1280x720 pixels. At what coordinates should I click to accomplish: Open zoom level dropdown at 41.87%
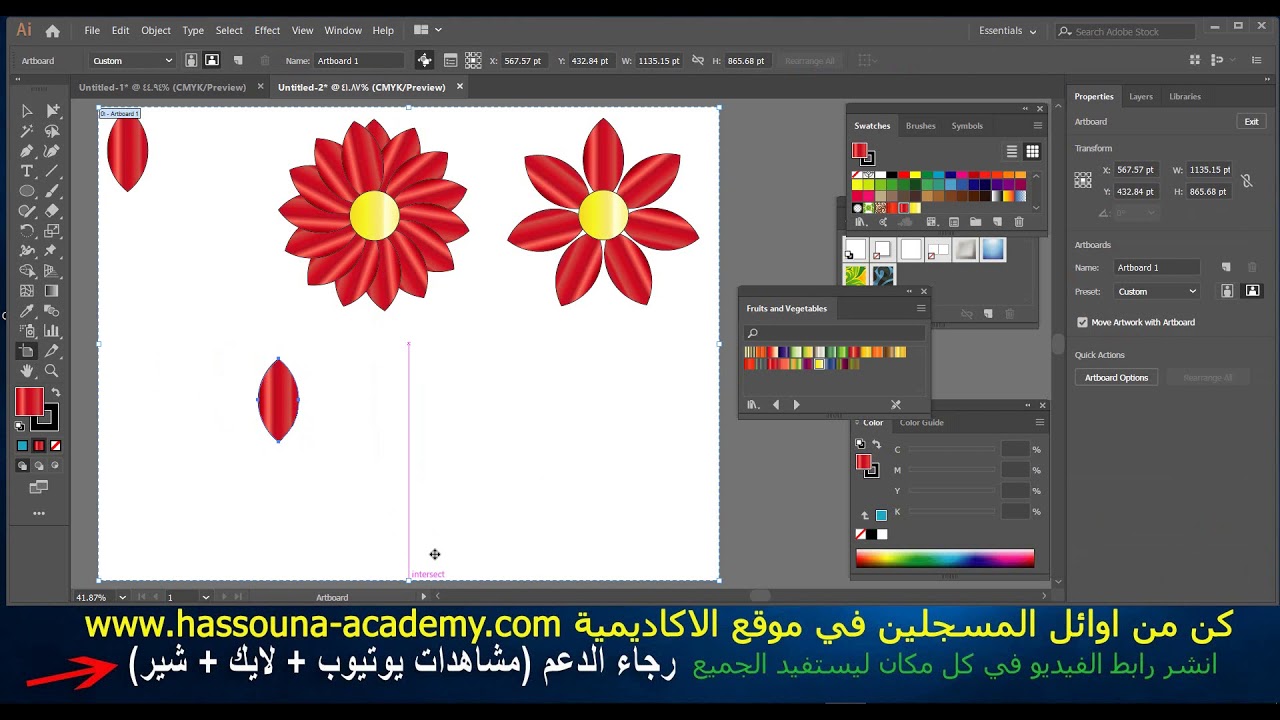coord(123,597)
